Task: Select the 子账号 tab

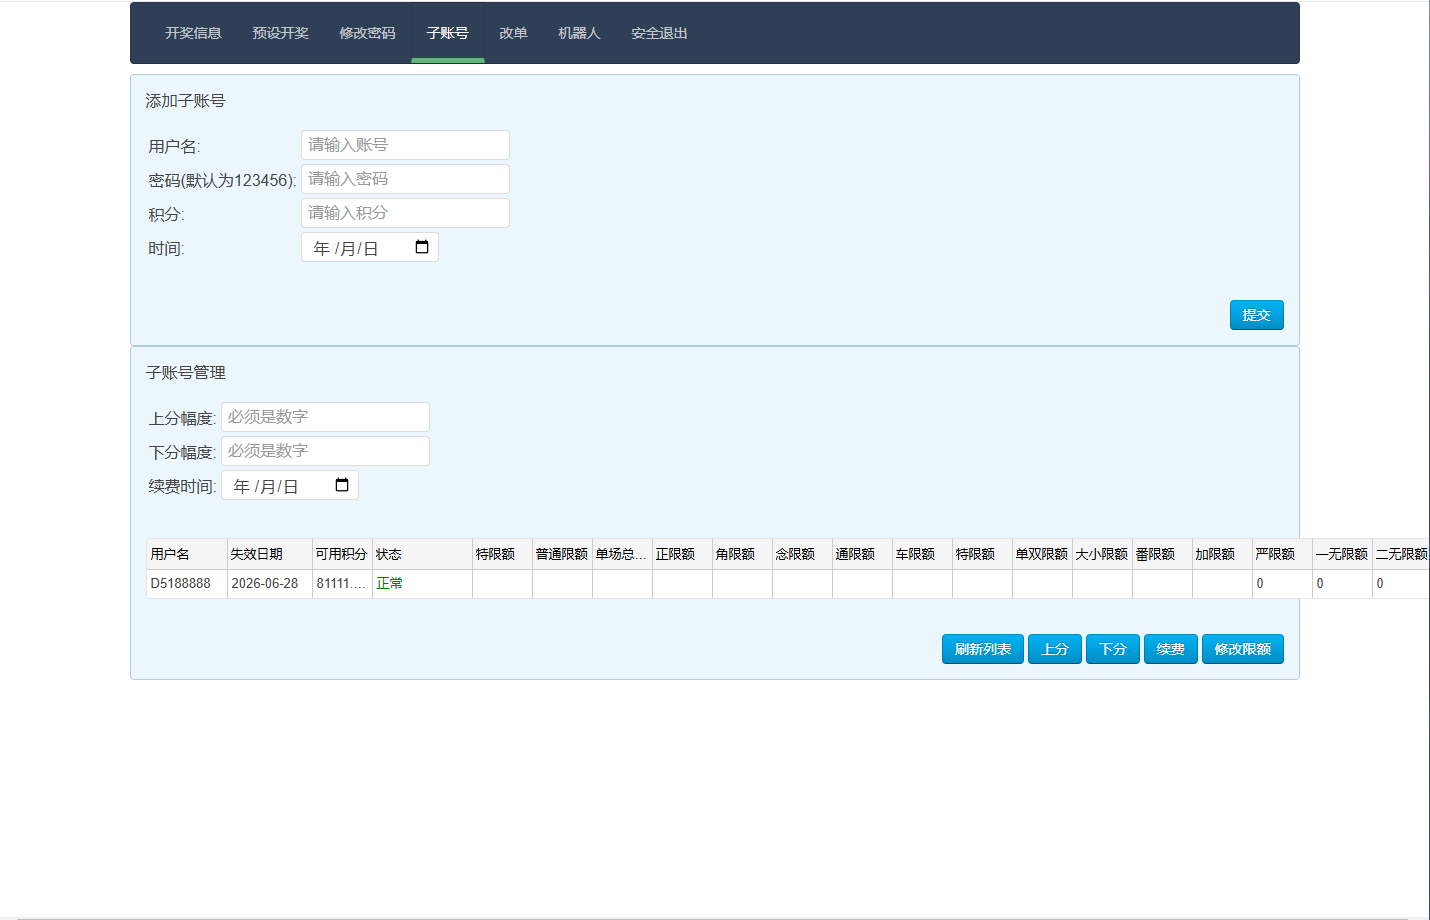Action: [x=447, y=33]
